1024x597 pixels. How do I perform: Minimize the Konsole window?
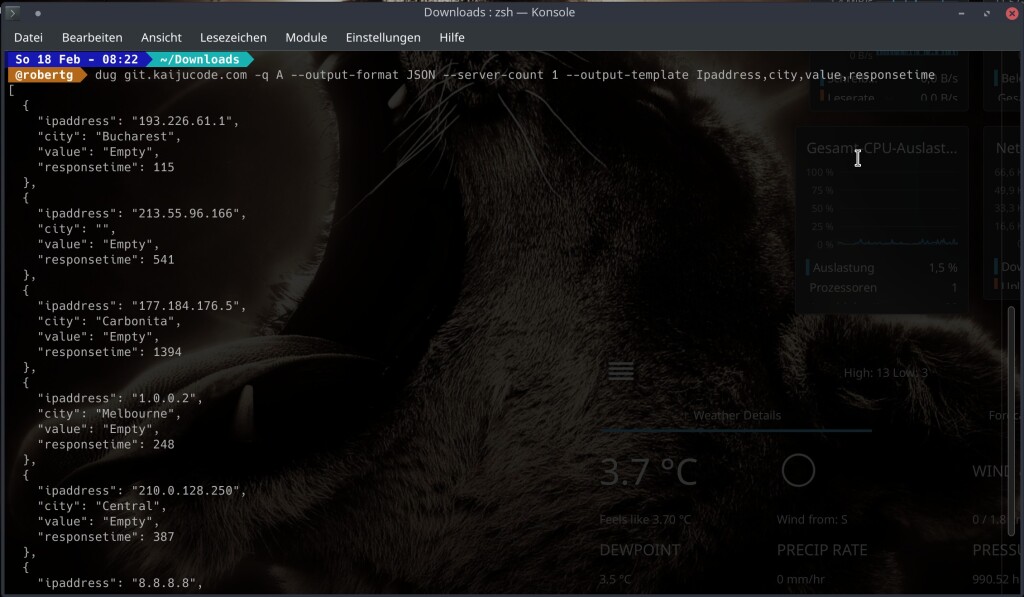[x=961, y=13]
